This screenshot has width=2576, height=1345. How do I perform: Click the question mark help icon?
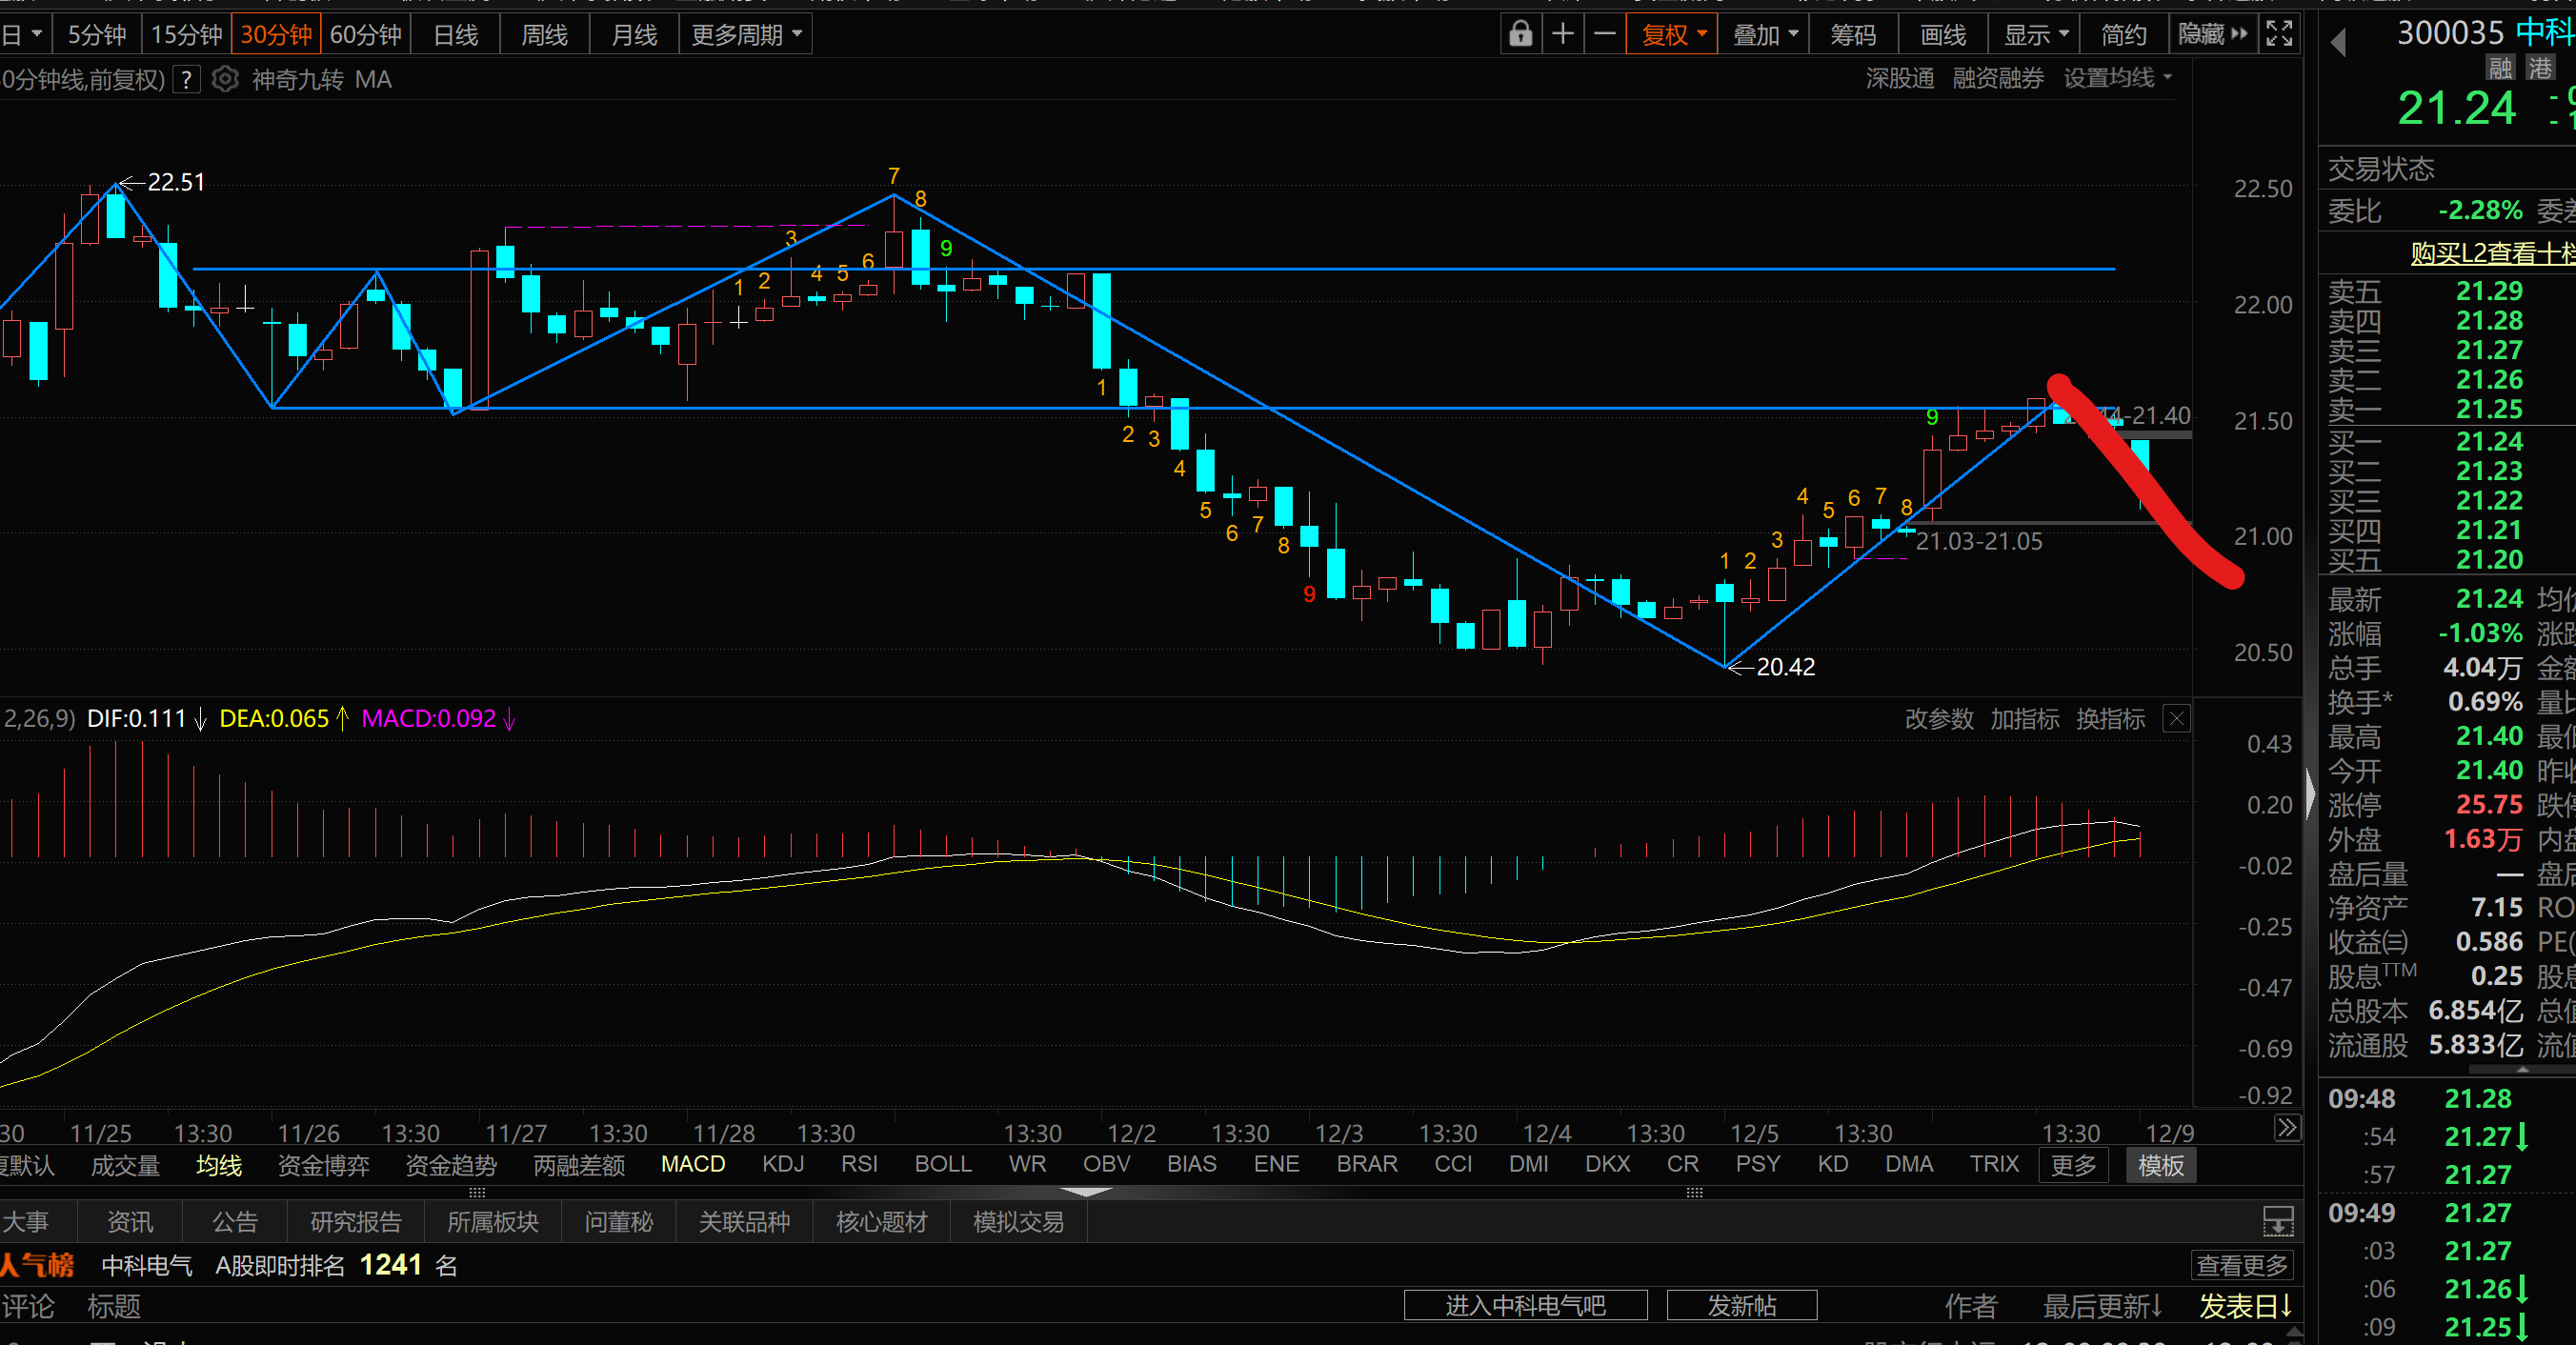[x=187, y=79]
